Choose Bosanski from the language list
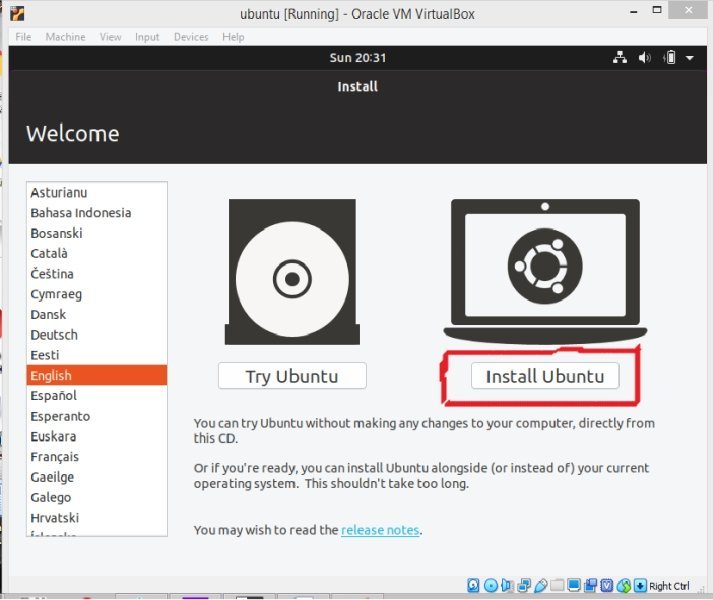Viewport: 713px width, 600px height. tap(97, 233)
